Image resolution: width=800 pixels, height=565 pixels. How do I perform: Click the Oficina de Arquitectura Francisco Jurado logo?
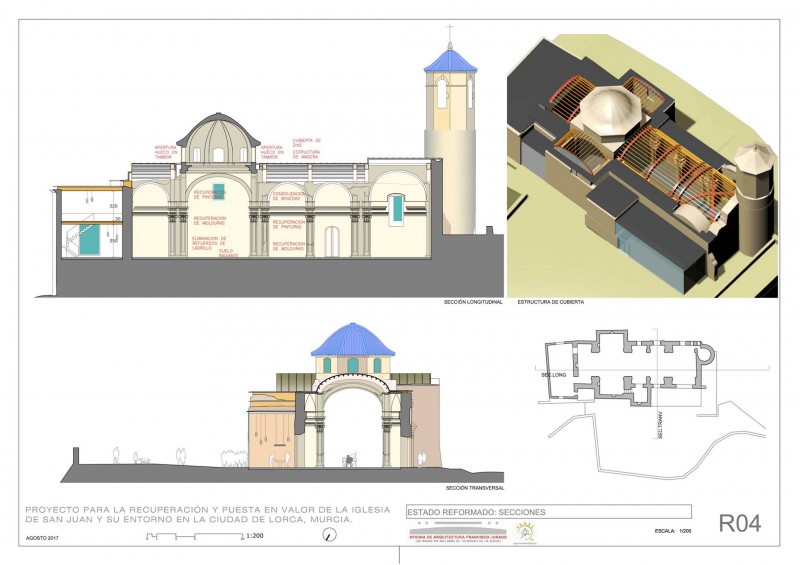coord(458,533)
